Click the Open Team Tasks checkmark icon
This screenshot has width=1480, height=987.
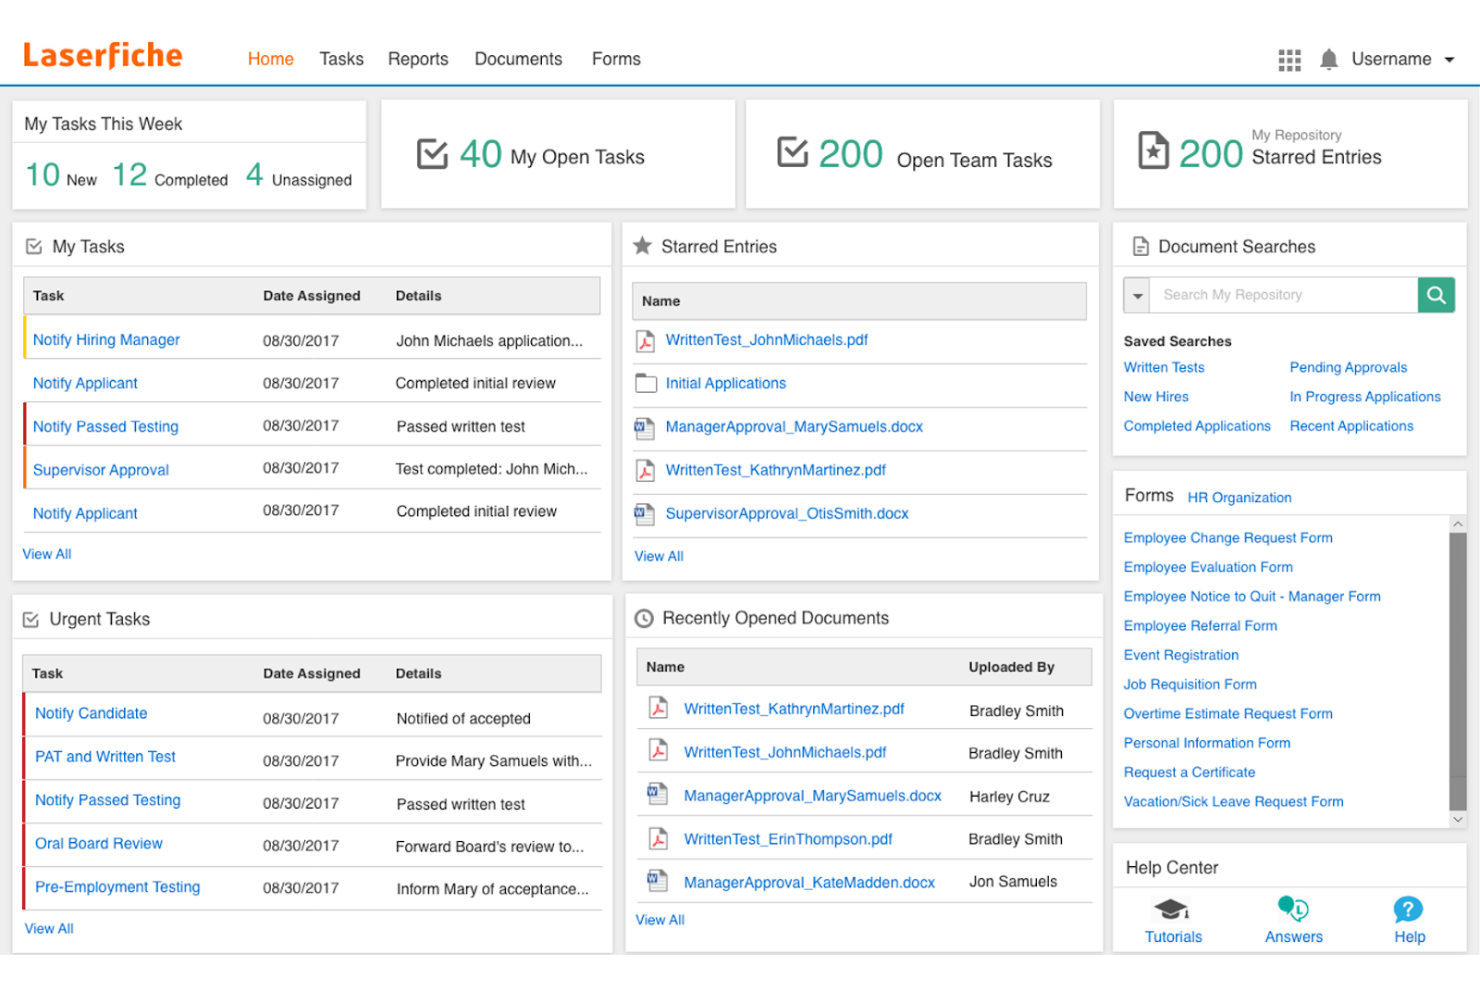pyautogui.click(x=792, y=152)
